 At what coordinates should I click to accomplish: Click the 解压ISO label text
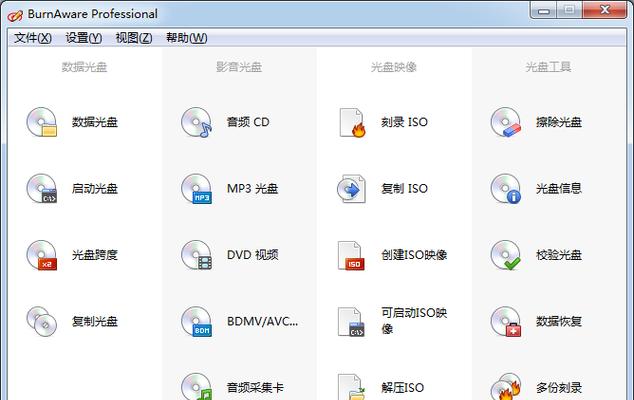(x=403, y=388)
